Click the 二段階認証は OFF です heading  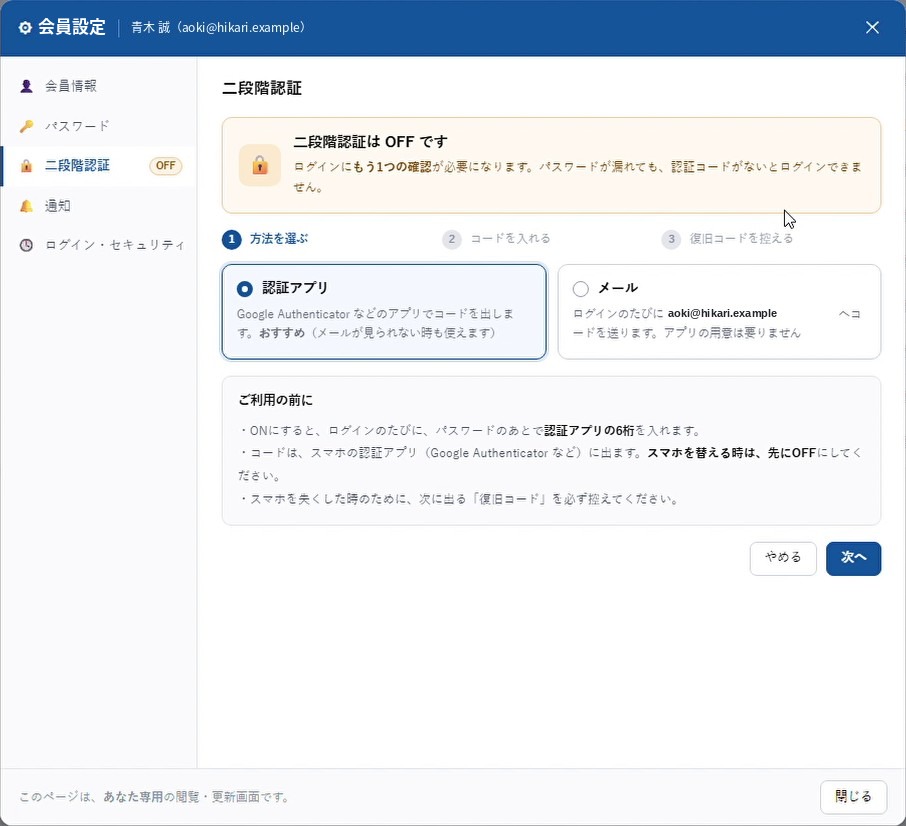click(x=370, y=142)
